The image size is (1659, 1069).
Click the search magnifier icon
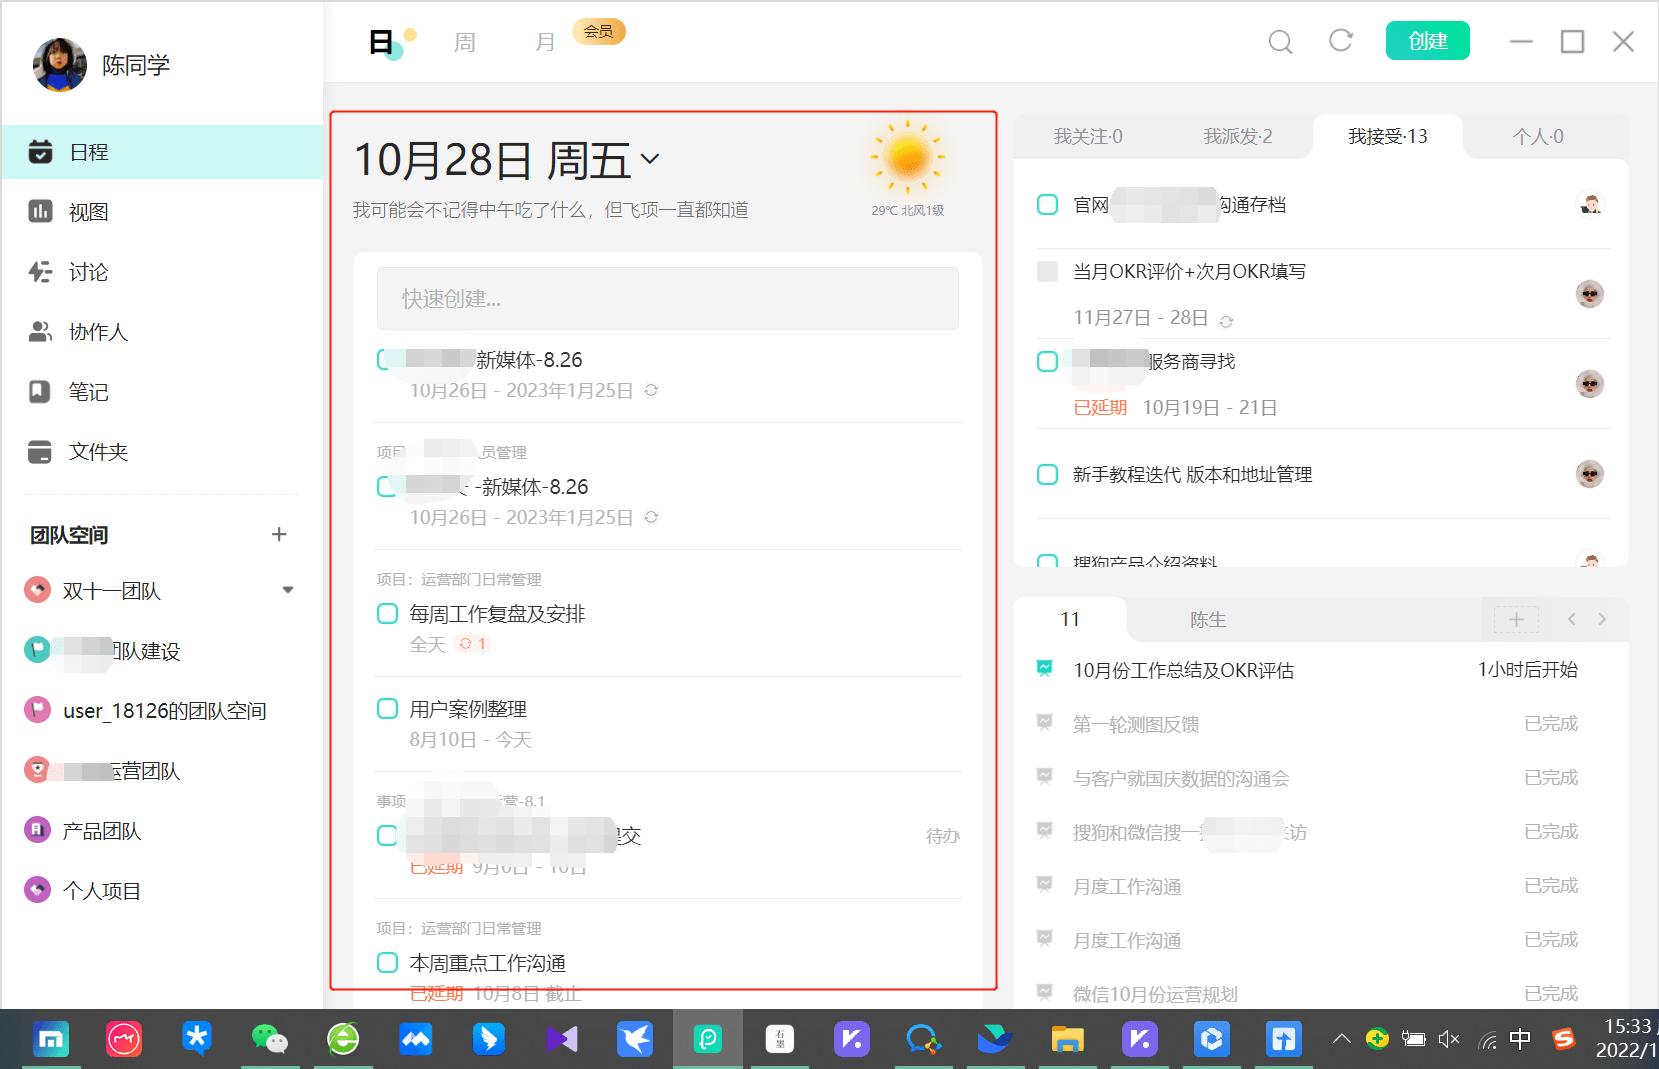1280,42
